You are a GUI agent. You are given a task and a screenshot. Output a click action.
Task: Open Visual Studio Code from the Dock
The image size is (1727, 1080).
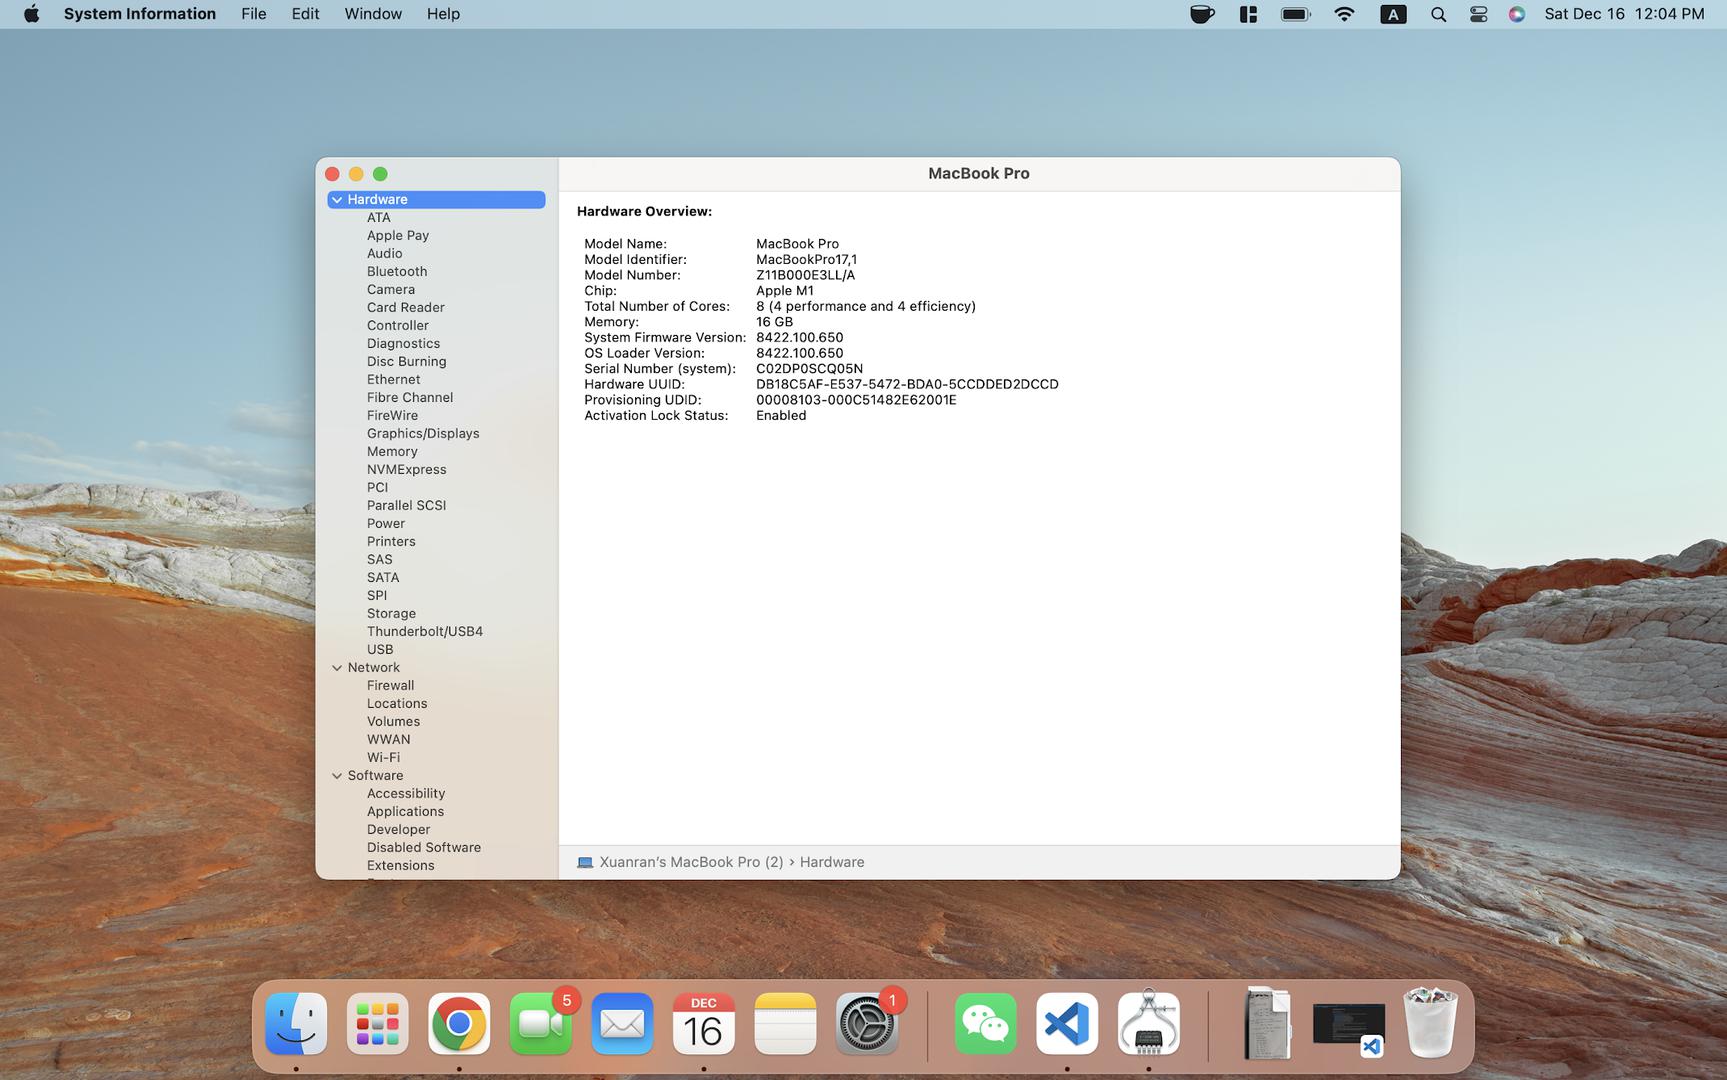tap(1067, 1024)
